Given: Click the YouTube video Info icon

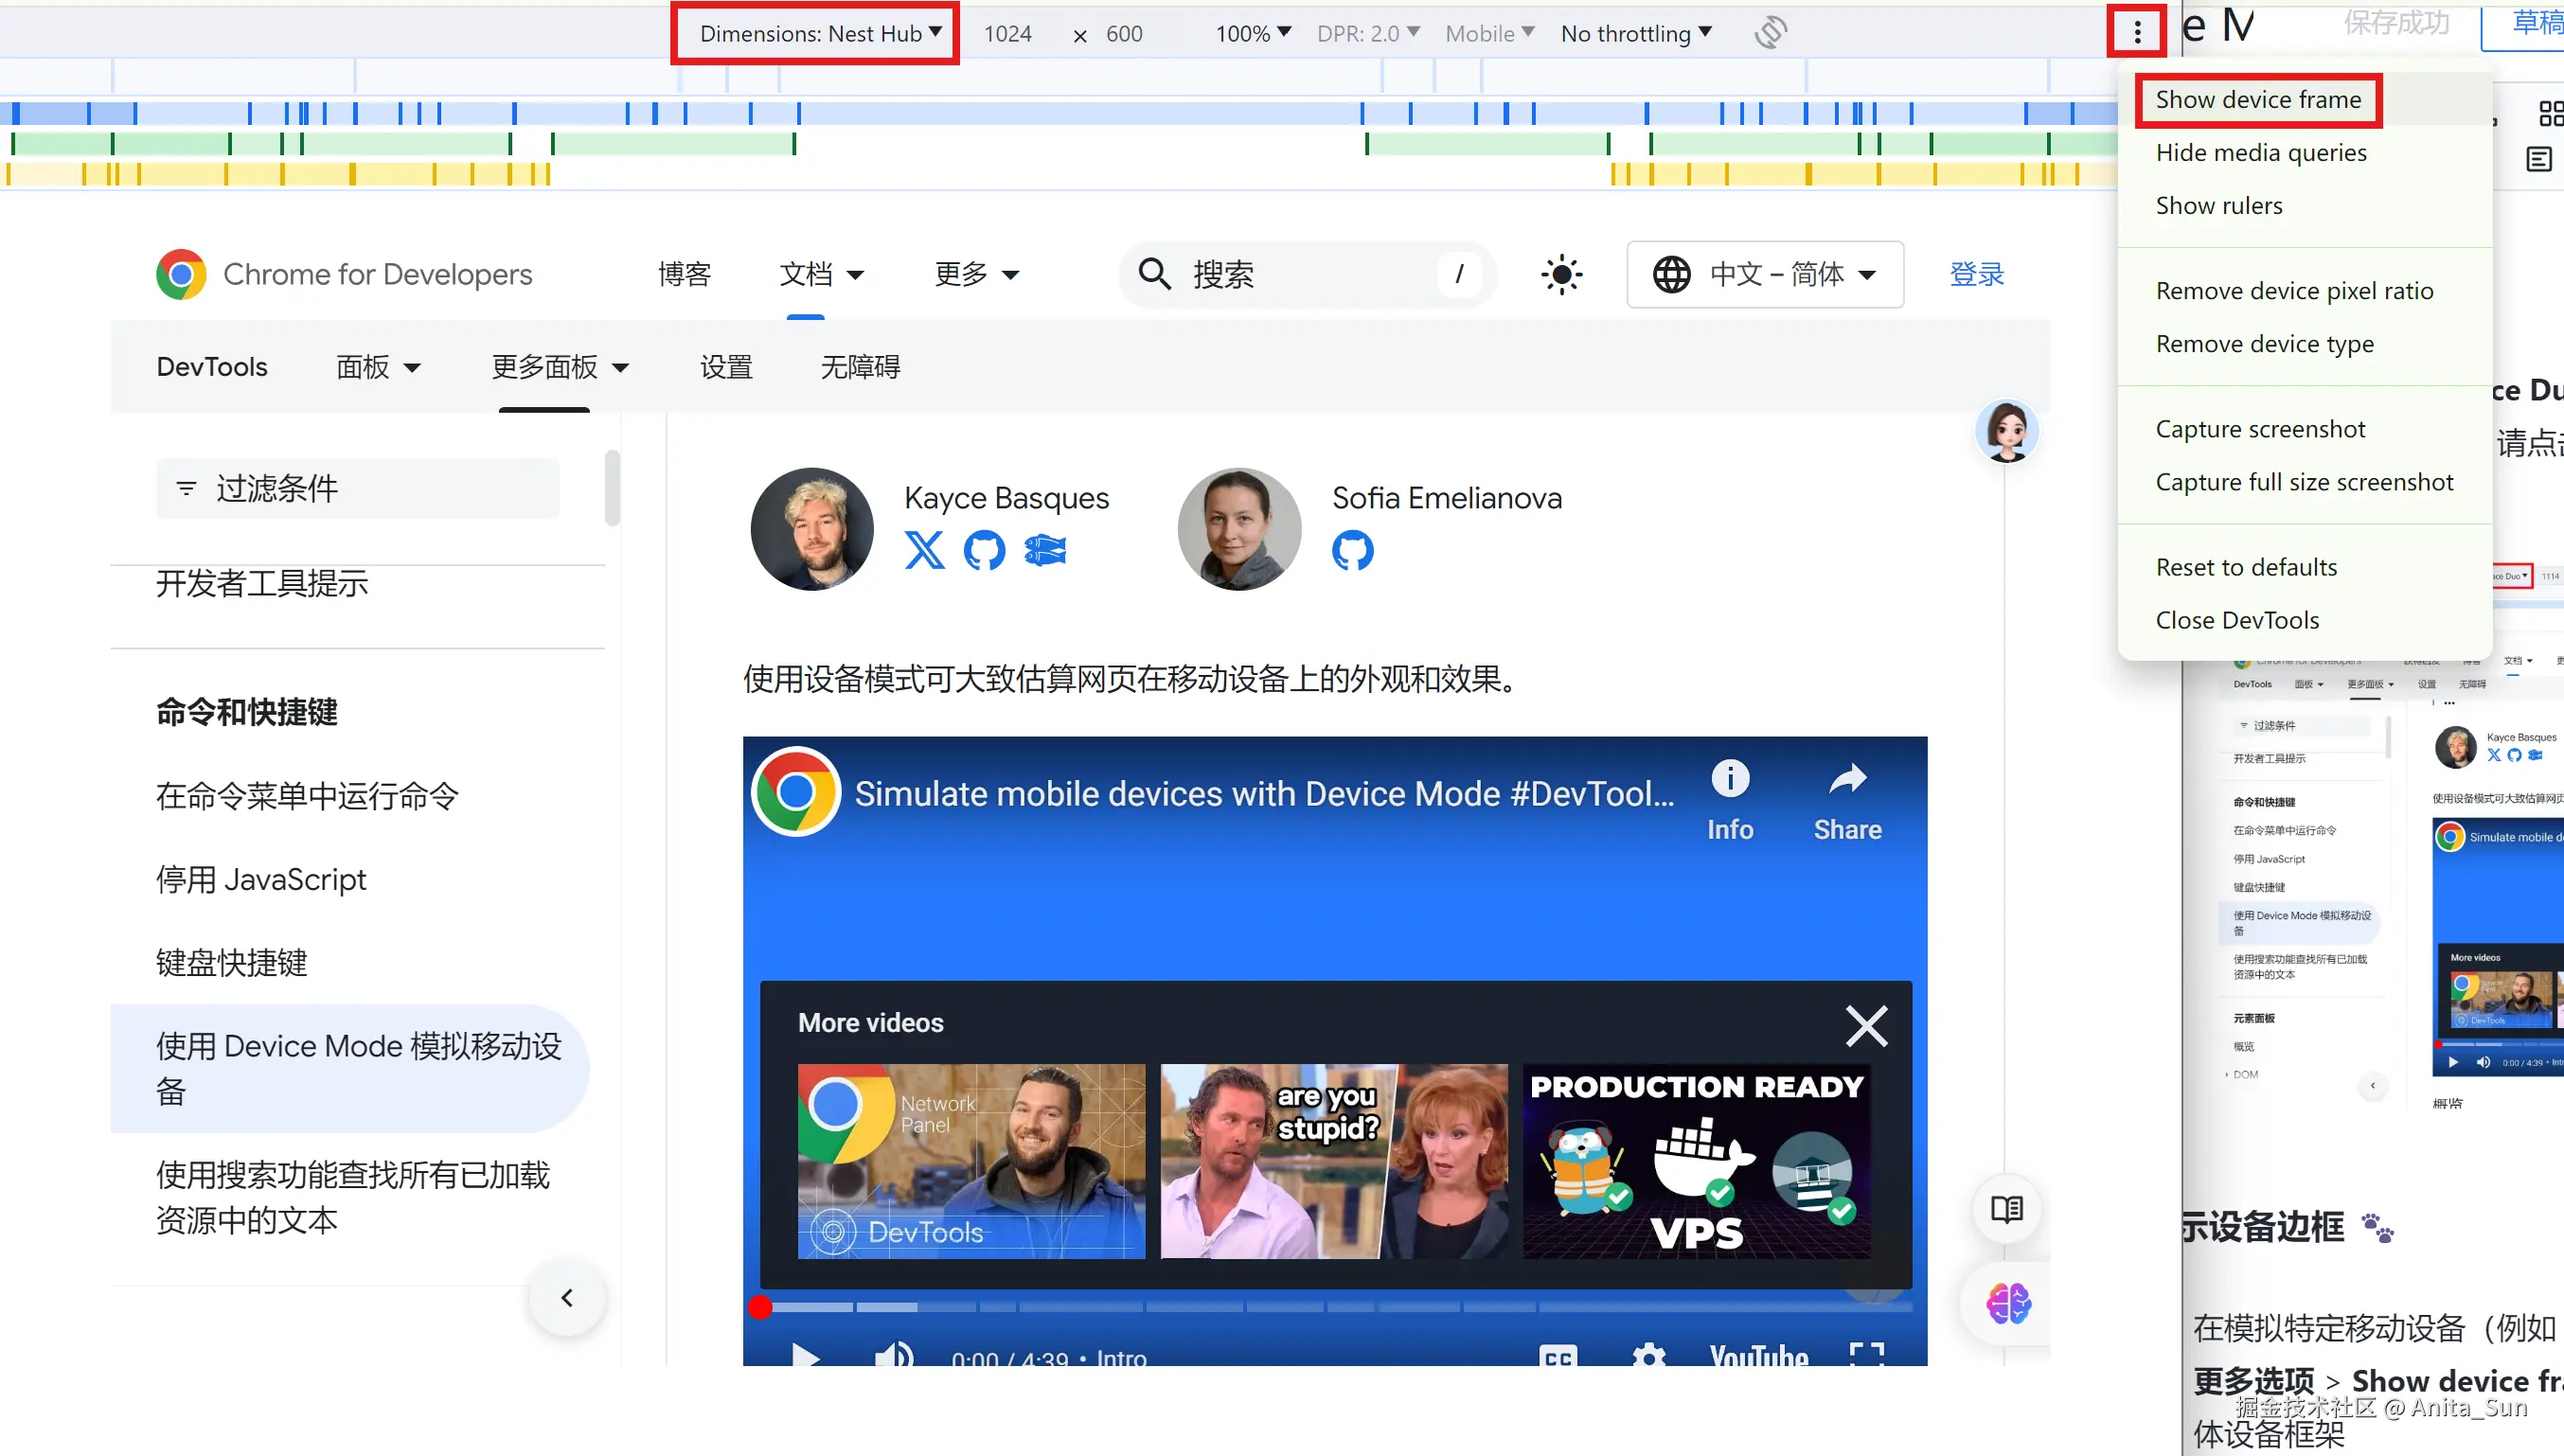Looking at the screenshot, I should [1730, 779].
